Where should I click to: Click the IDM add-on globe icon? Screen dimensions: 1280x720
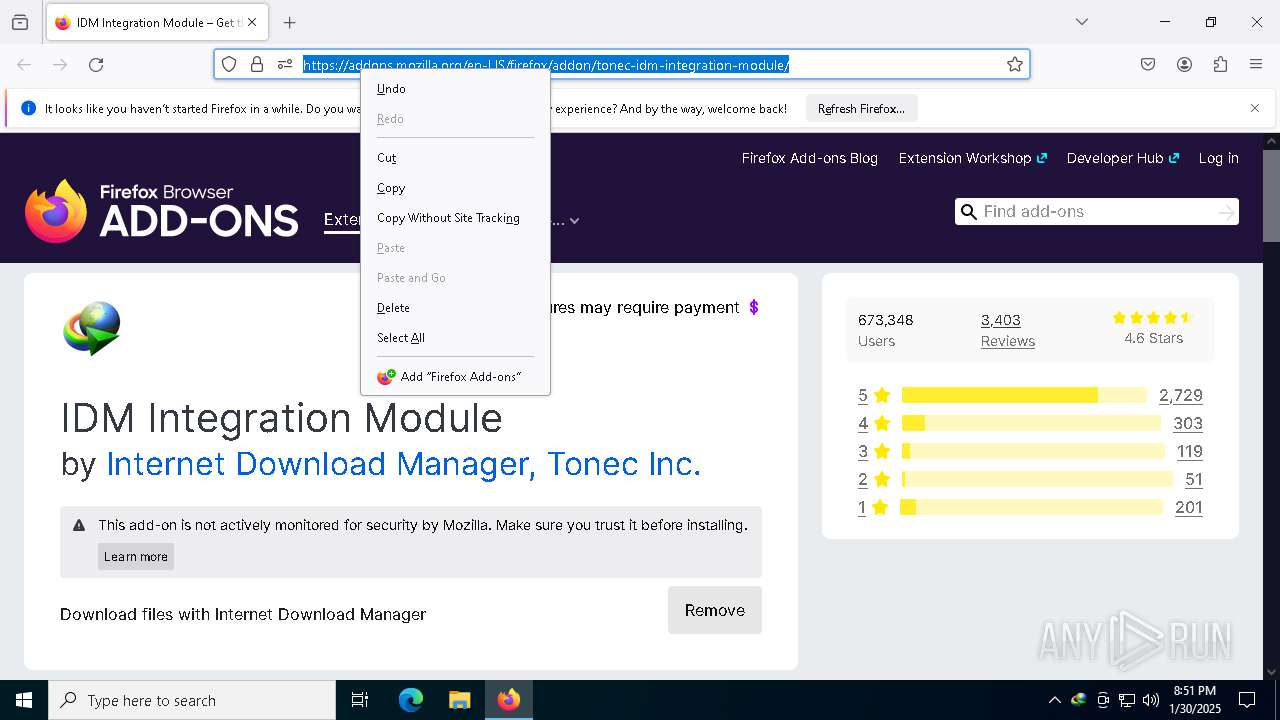click(92, 328)
